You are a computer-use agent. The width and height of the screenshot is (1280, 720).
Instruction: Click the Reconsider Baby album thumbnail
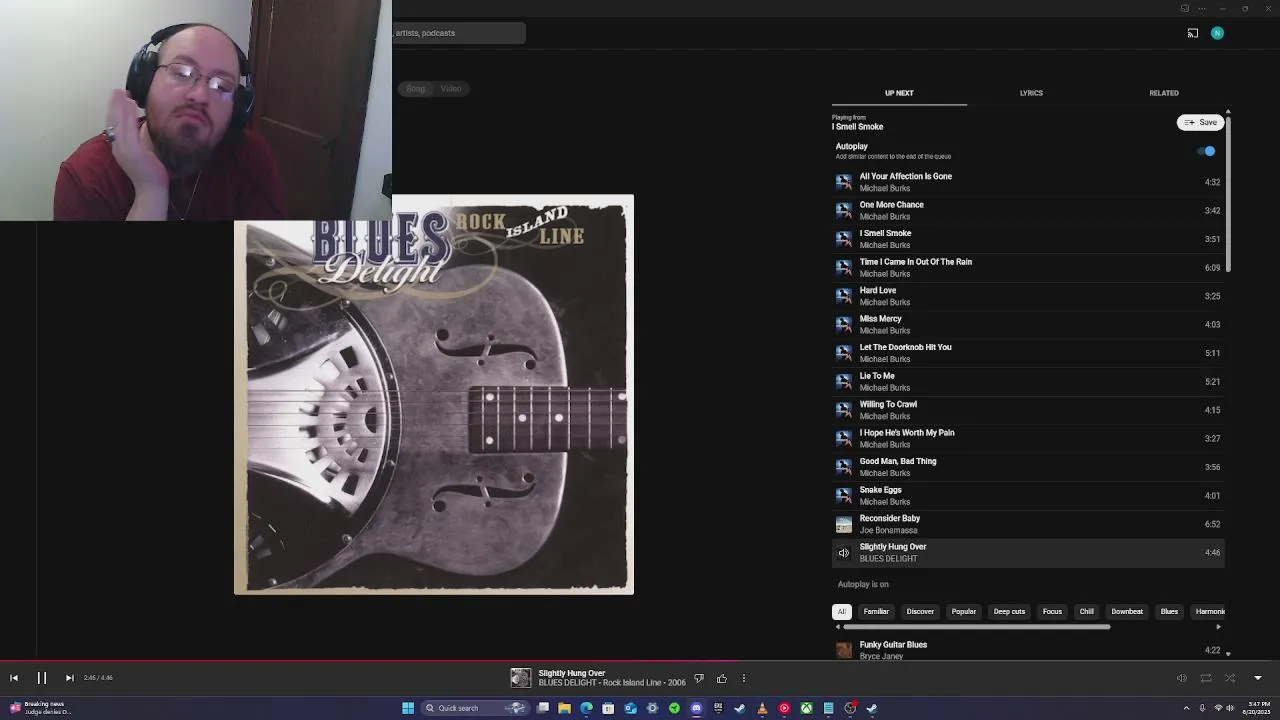pyautogui.click(x=844, y=524)
